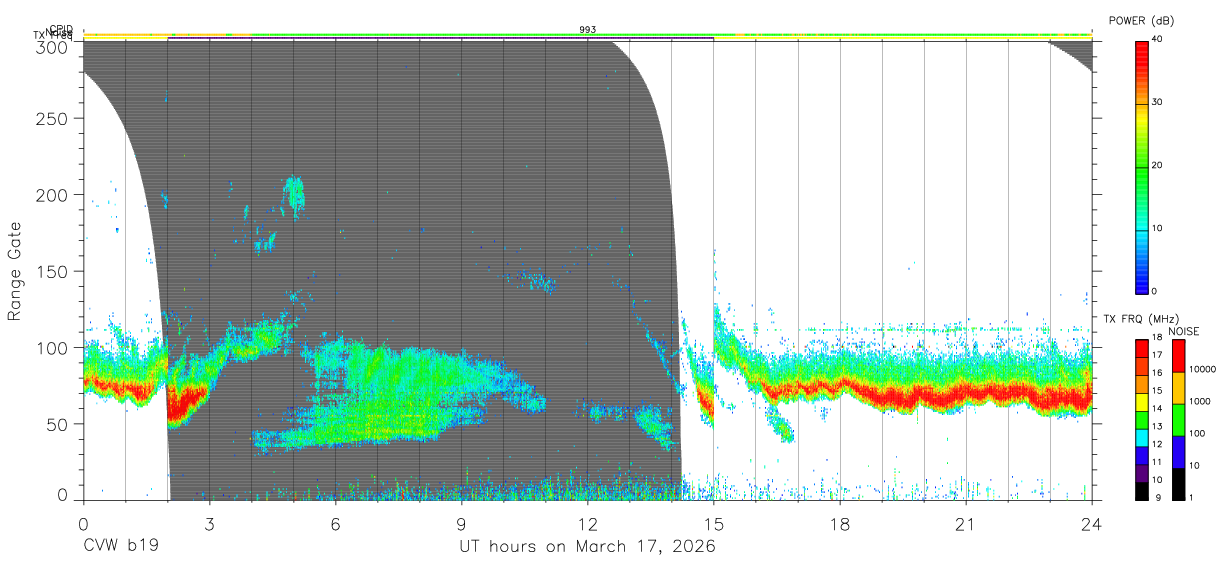1228x567 pixels.
Task: Click the NOISE legend tick "1000"
Action: 1199,401
